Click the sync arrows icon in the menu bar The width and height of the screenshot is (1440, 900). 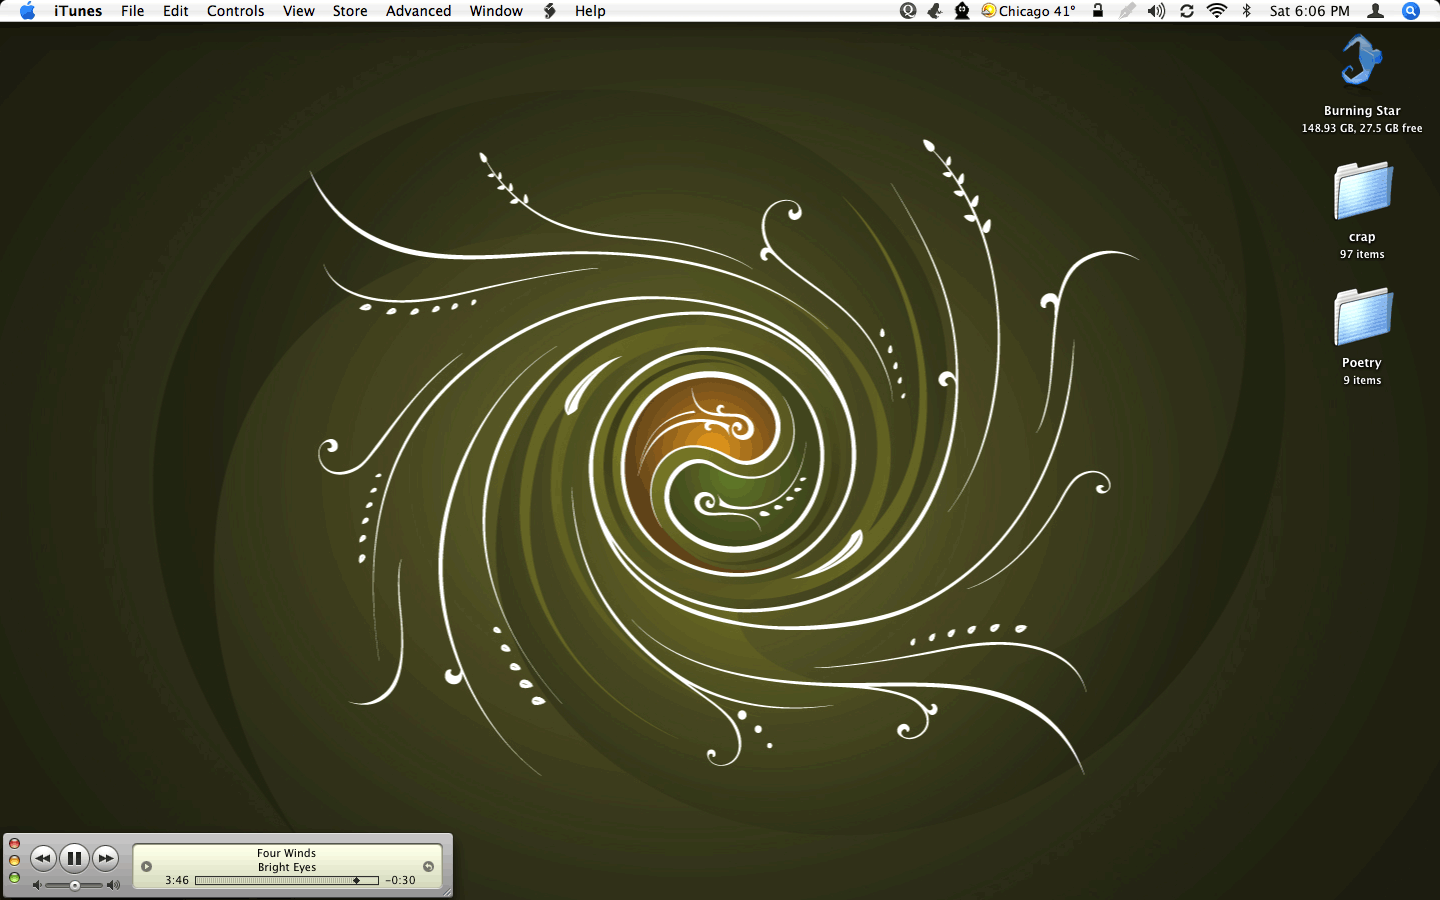1187,11
